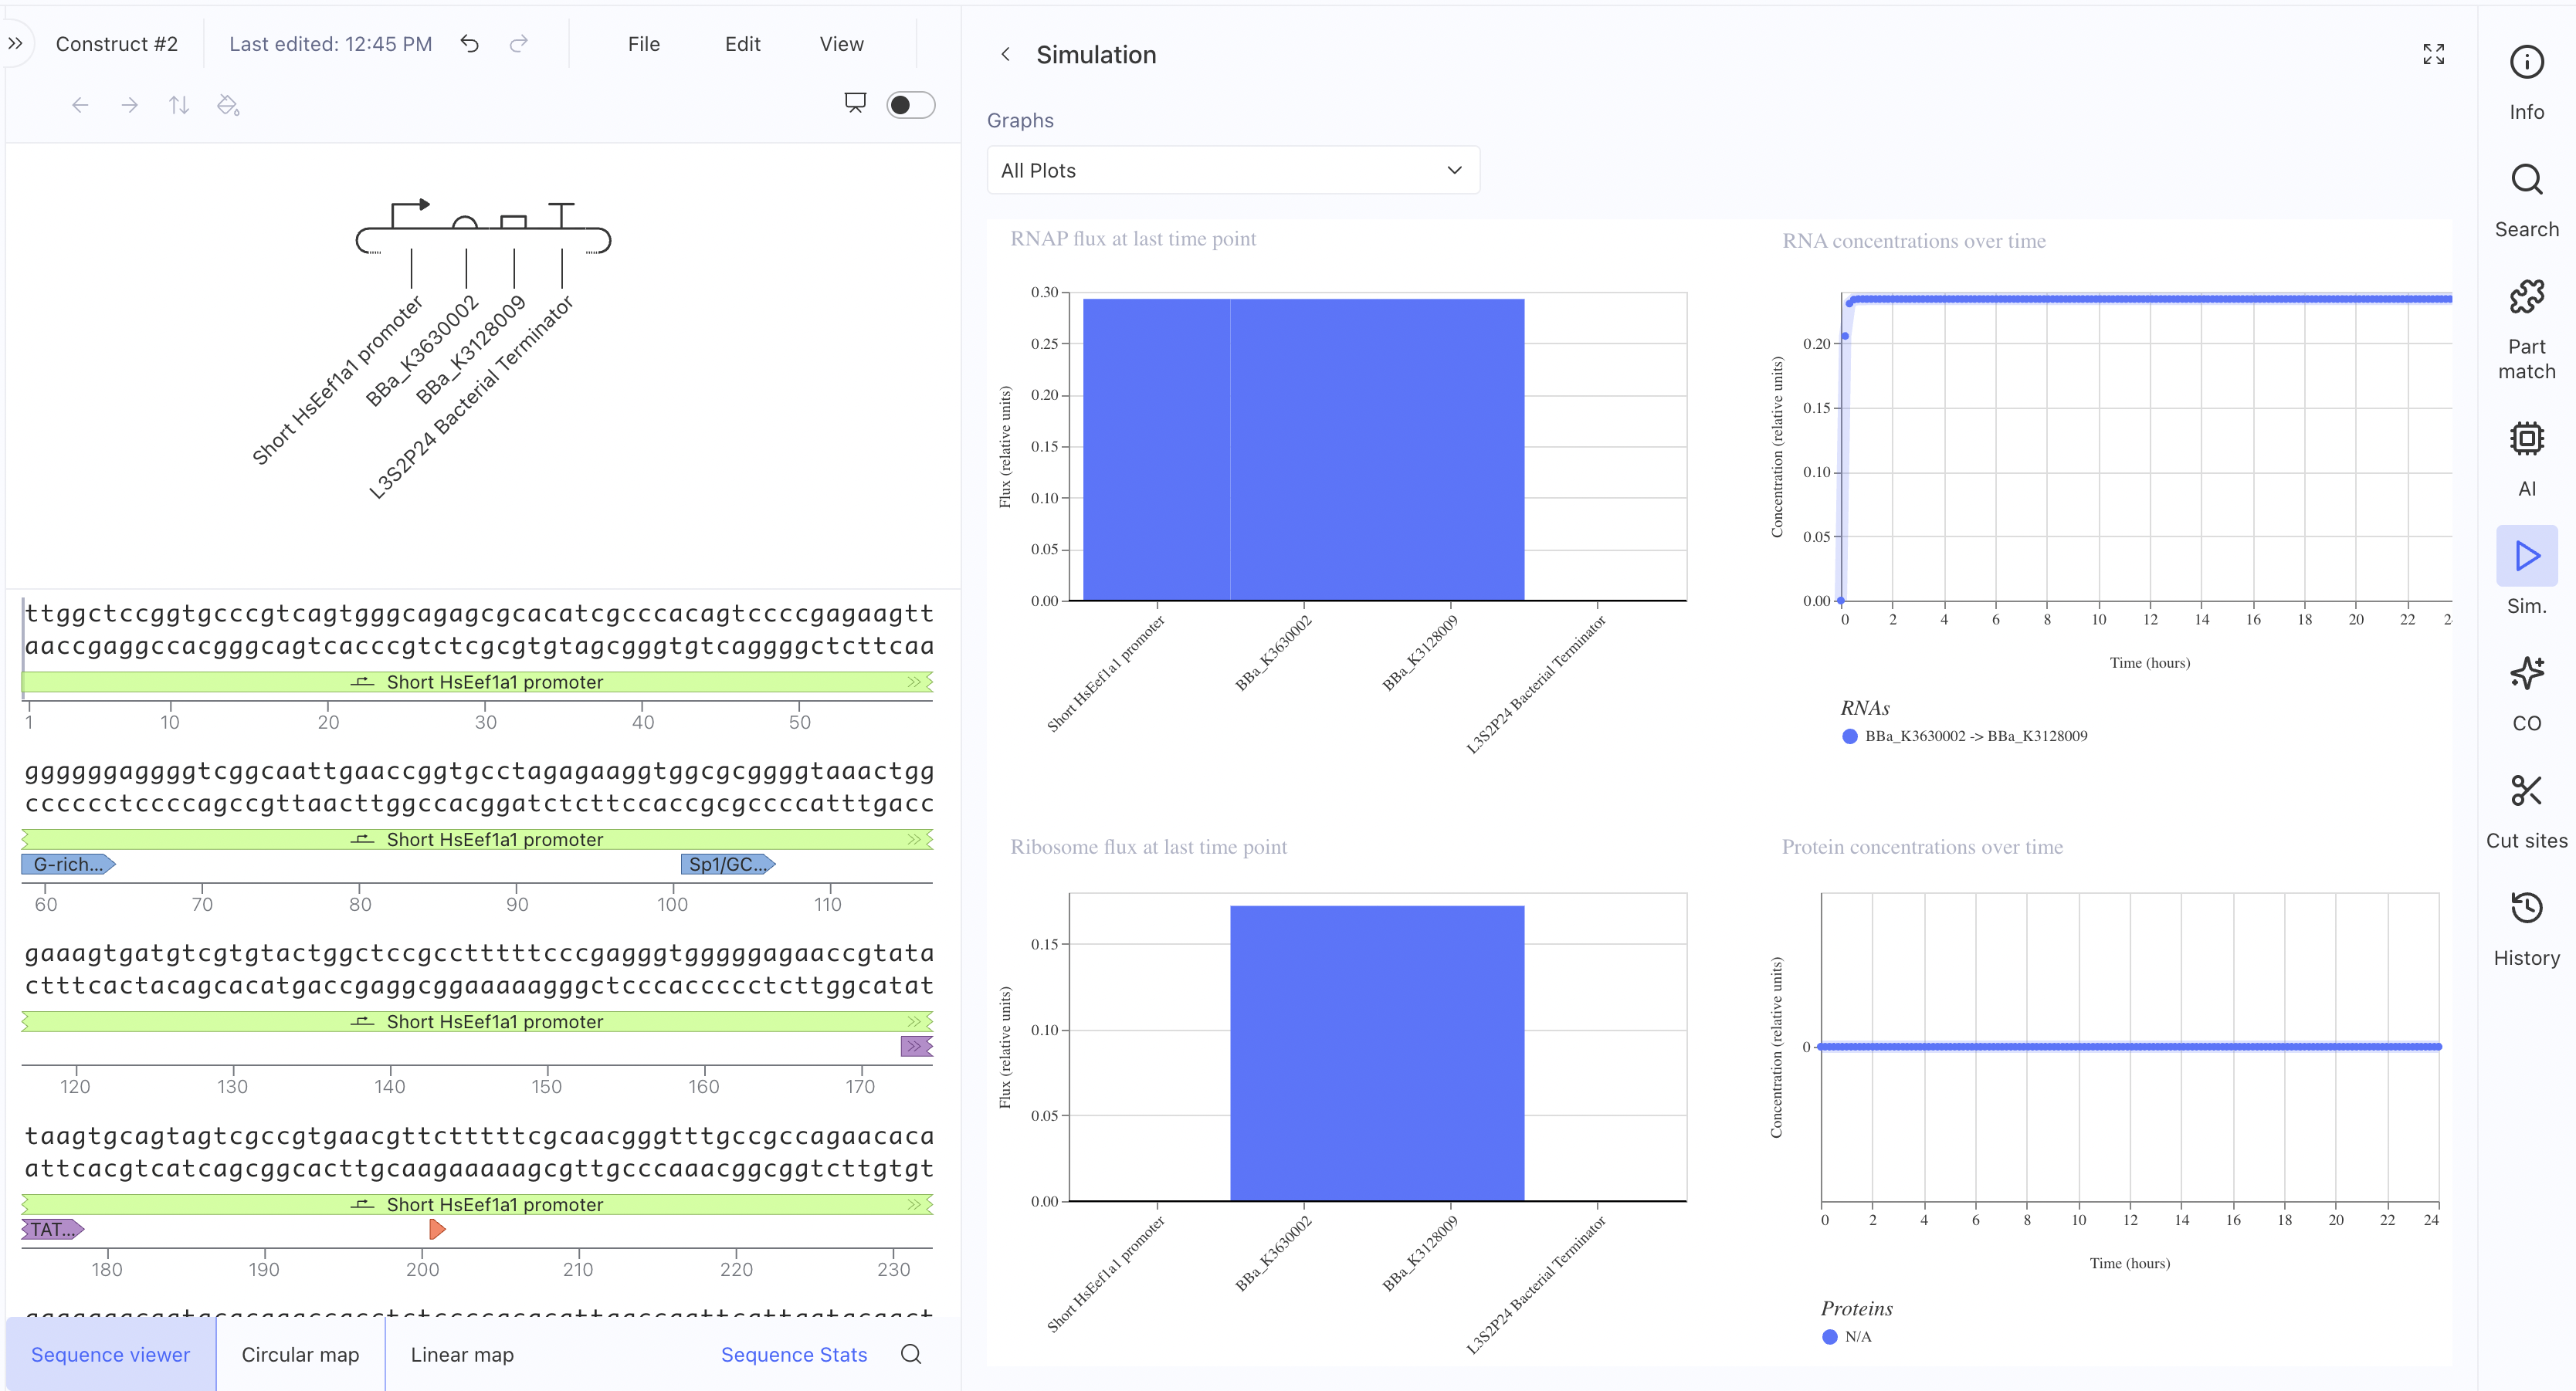Viewport: 2576px width, 1391px height.
Task: Click the reverse direction arrows icon
Action: [179, 105]
